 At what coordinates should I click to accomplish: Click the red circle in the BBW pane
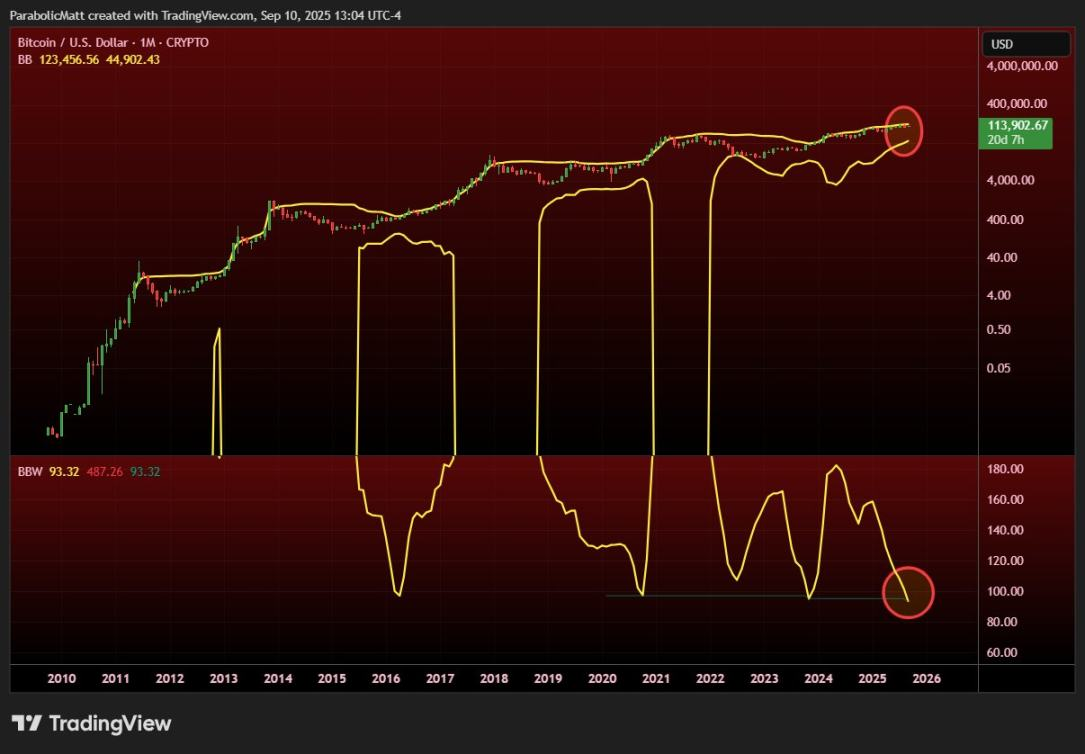tap(908, 593)
